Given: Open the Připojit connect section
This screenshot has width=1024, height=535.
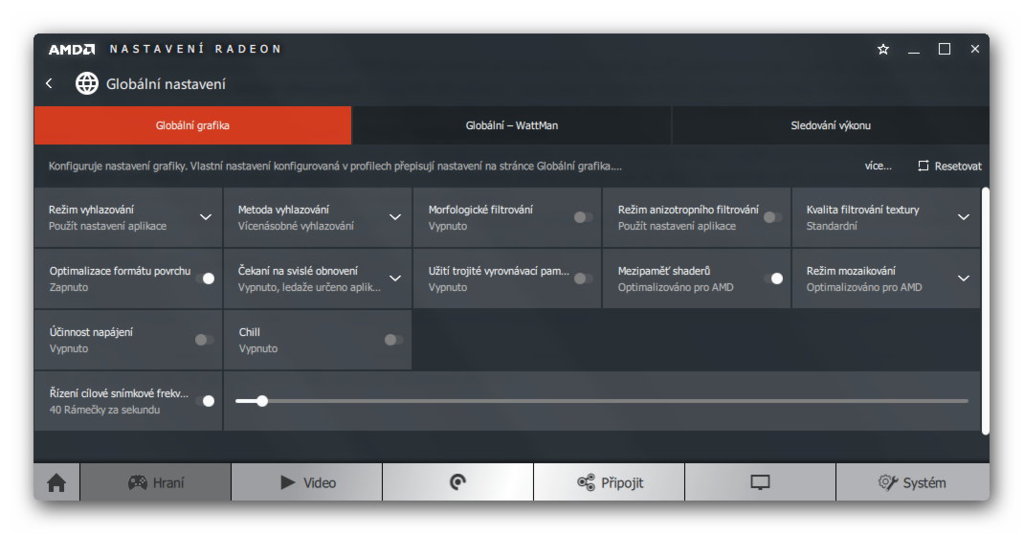Looking at the screenshot, I should [x=609, y=483].
